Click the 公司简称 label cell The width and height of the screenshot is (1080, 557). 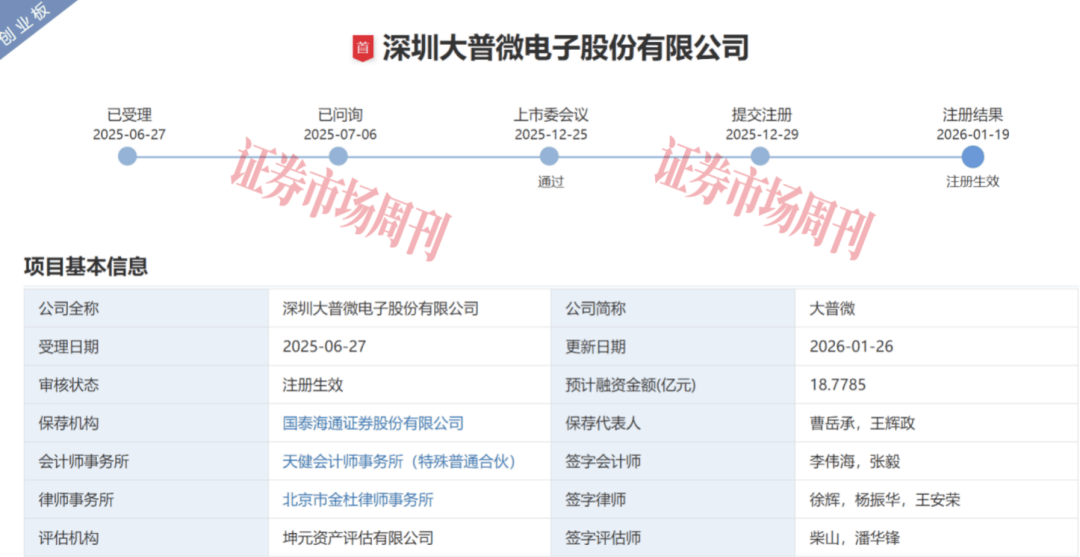673,308
